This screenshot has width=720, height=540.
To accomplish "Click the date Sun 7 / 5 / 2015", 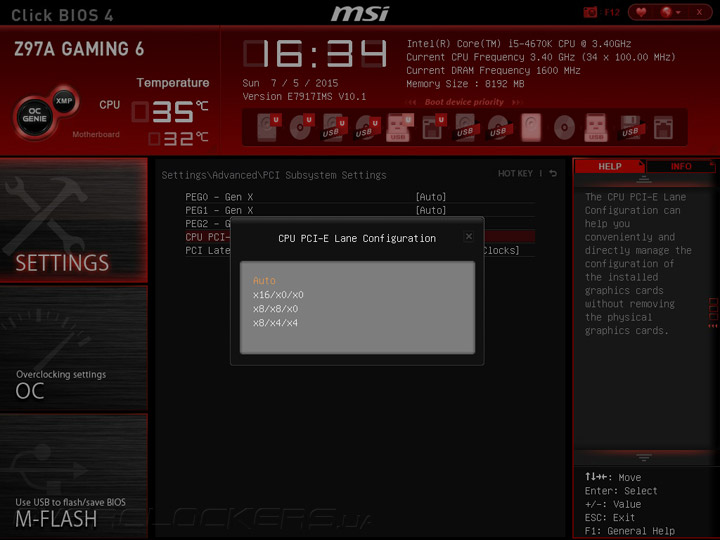I will tap(290, 83).
